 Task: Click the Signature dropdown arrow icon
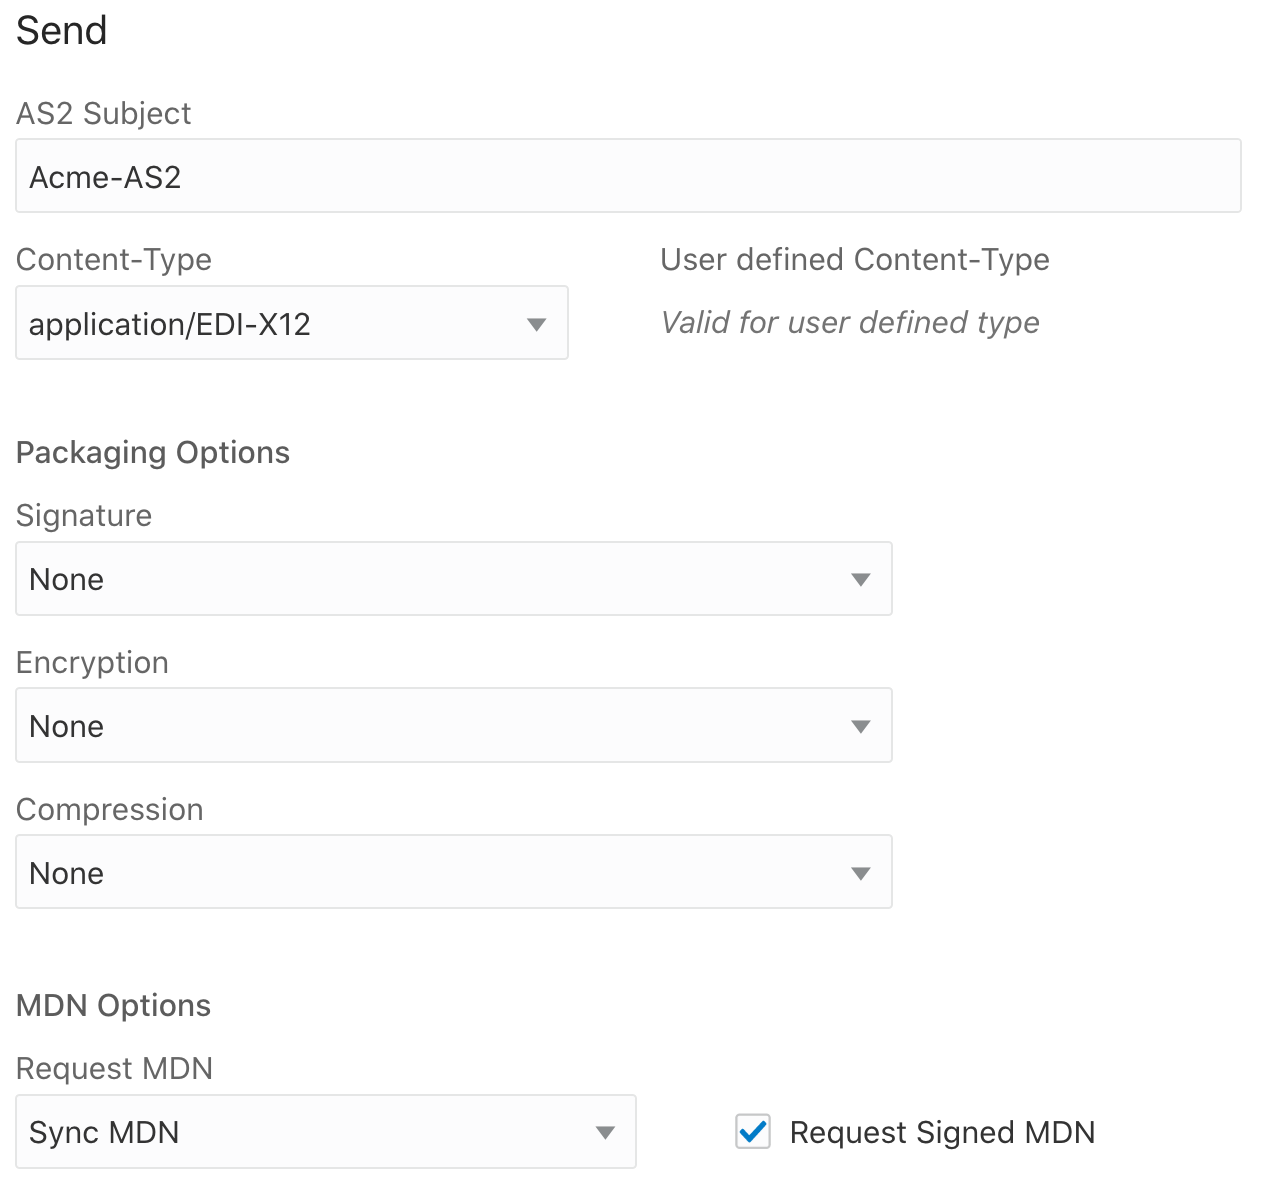[x=860, y=580]
